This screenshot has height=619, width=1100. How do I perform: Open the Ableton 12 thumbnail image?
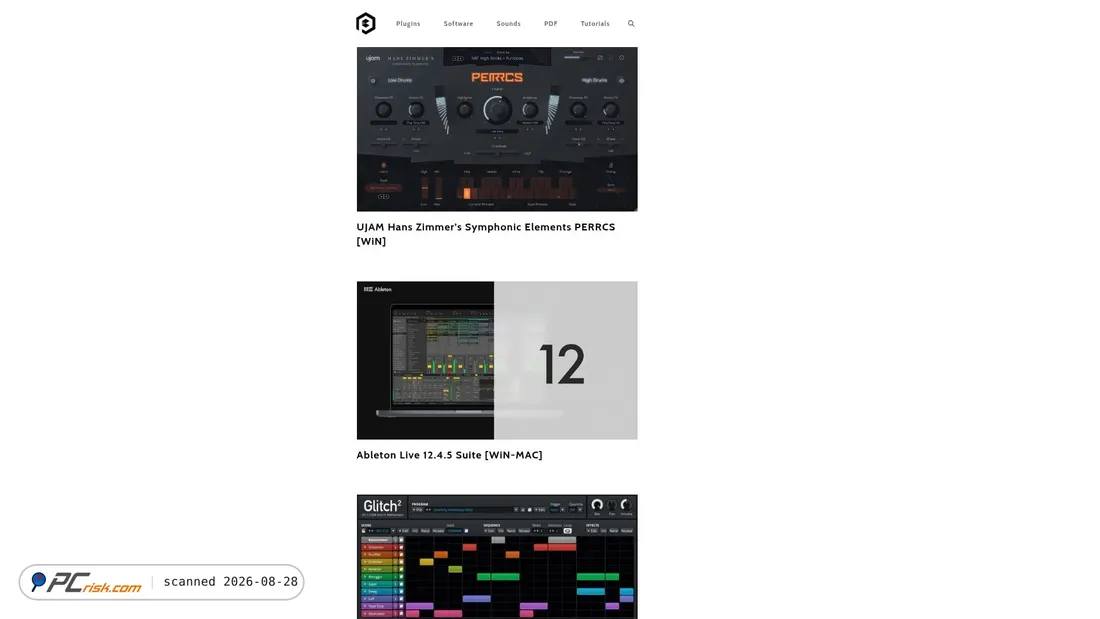497,361
